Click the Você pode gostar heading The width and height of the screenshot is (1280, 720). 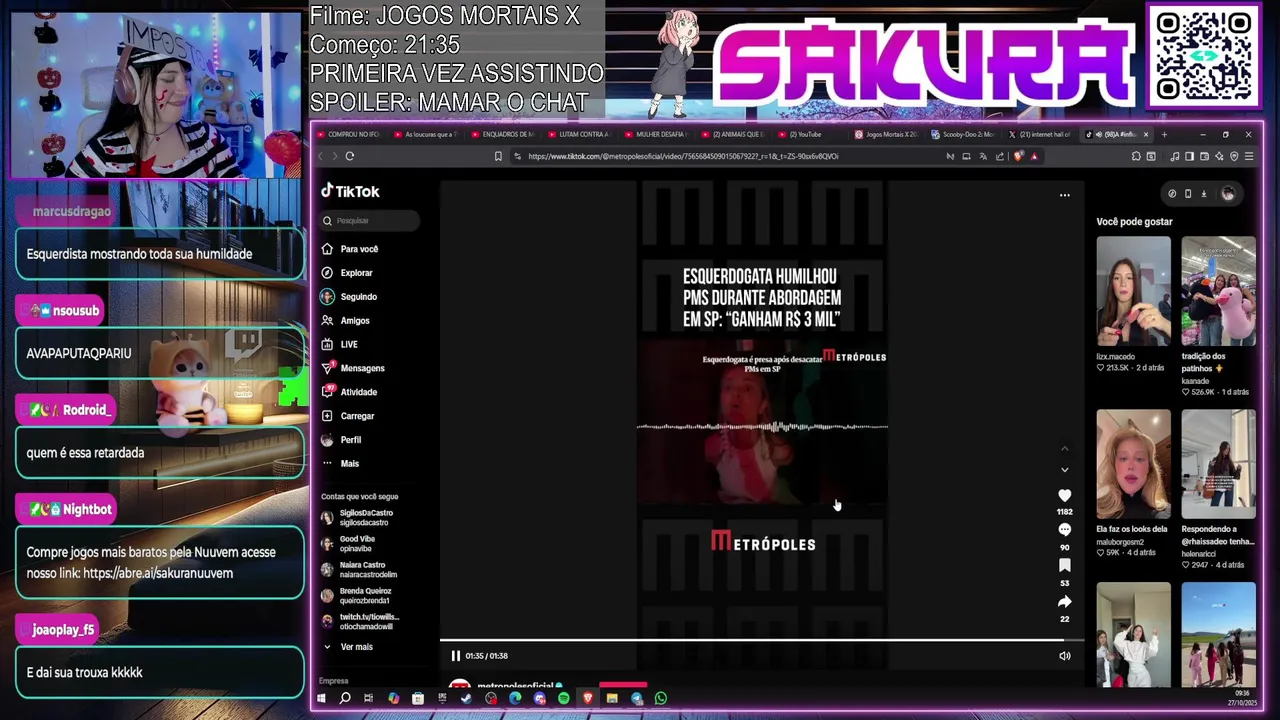coord(1134,222)
